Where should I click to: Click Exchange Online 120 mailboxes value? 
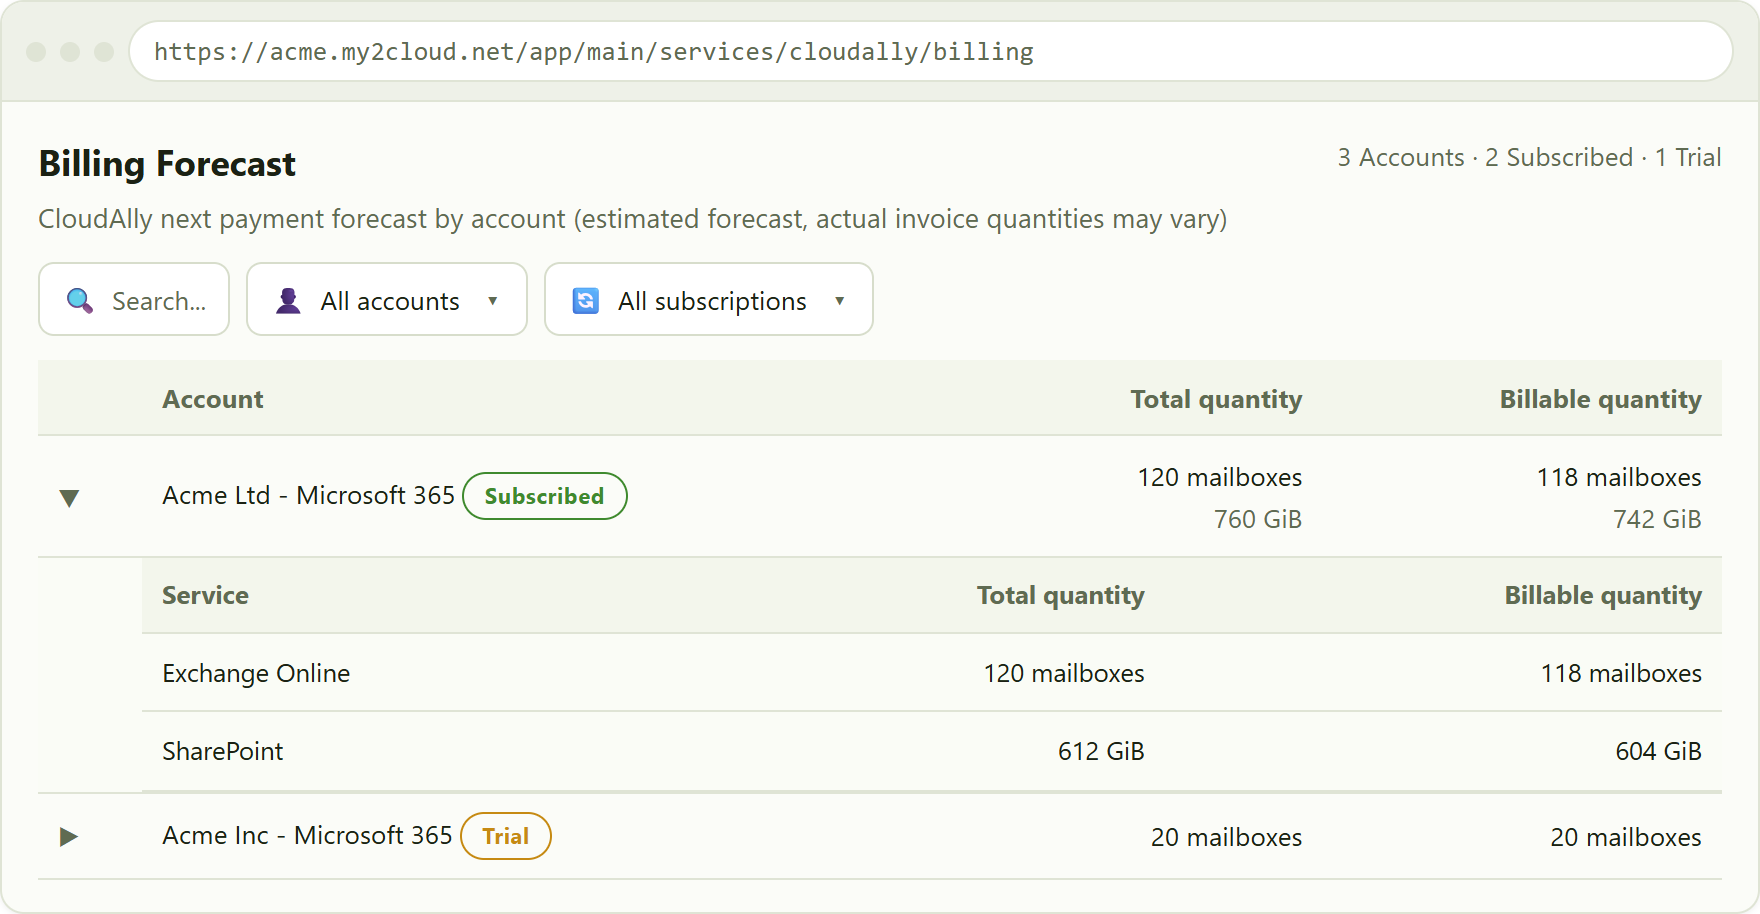[x=1064, y=674]
